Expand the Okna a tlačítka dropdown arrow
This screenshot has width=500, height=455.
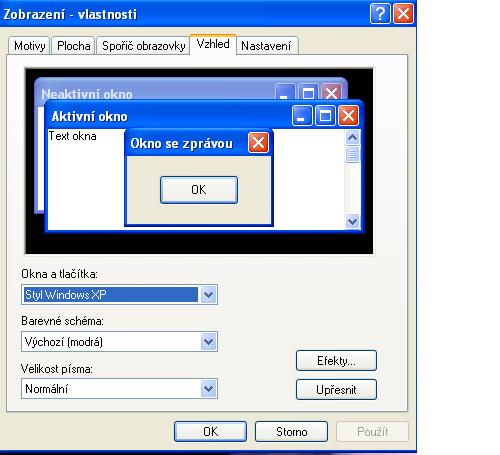coord(209,295)
